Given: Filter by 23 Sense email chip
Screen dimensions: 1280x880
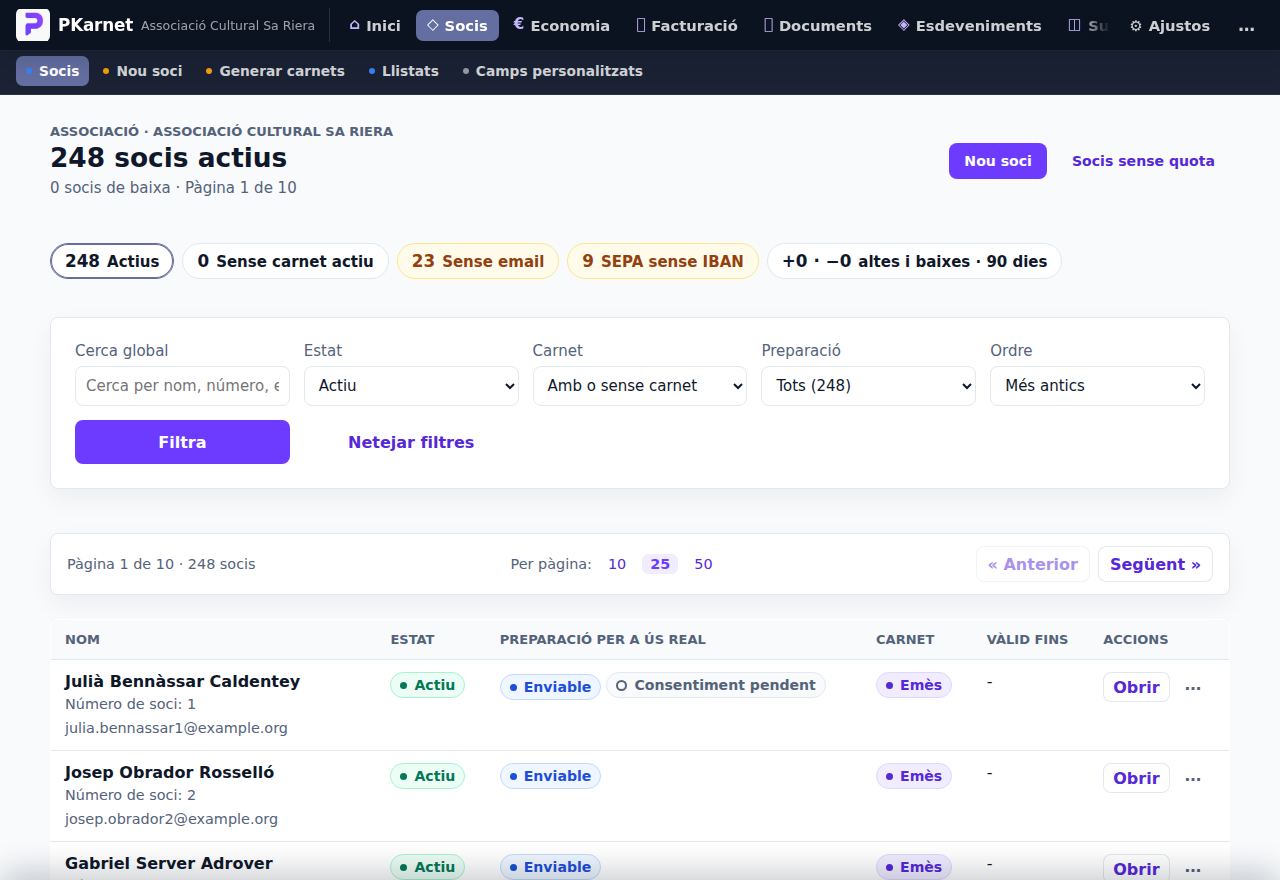Looking at the screenshot, I should [478, 261].
